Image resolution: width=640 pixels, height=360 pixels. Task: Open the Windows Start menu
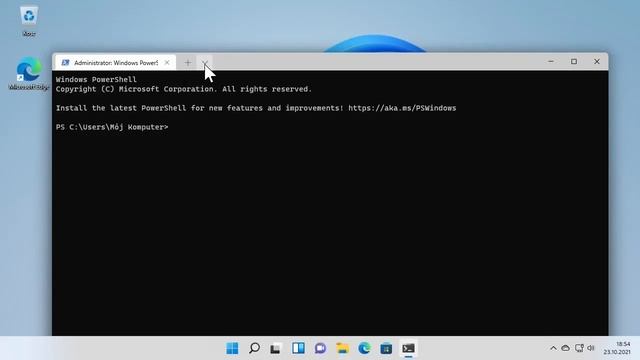pyautogui.click(x=232, y=348)
